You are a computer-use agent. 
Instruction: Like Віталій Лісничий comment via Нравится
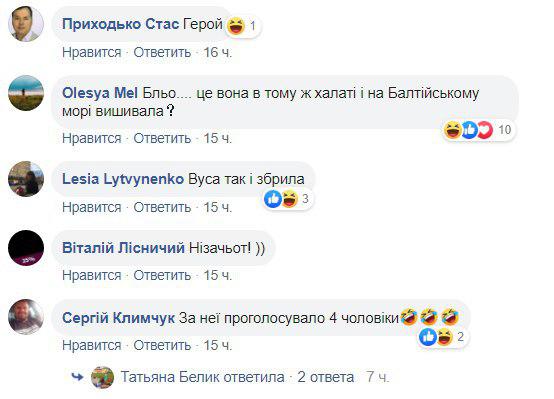pyautogui.click(x=92, y=275)
